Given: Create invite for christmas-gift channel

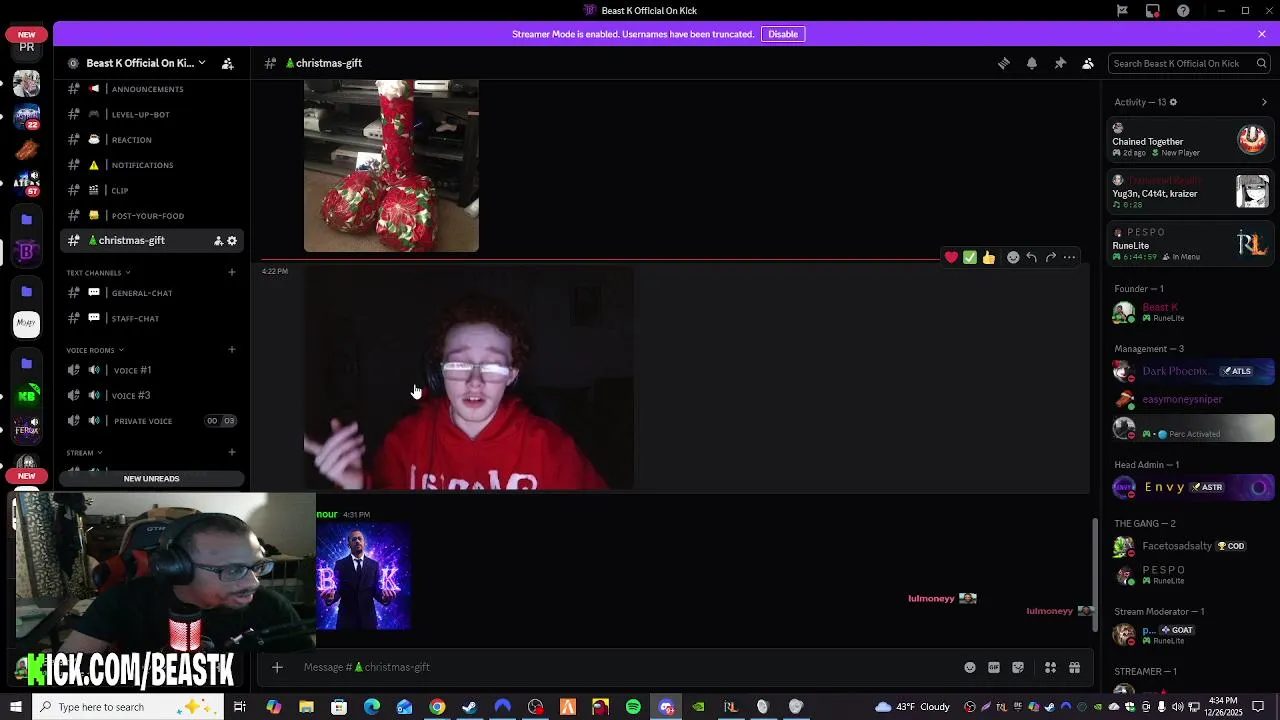Looking at the screenshot, I should (218, 241).
